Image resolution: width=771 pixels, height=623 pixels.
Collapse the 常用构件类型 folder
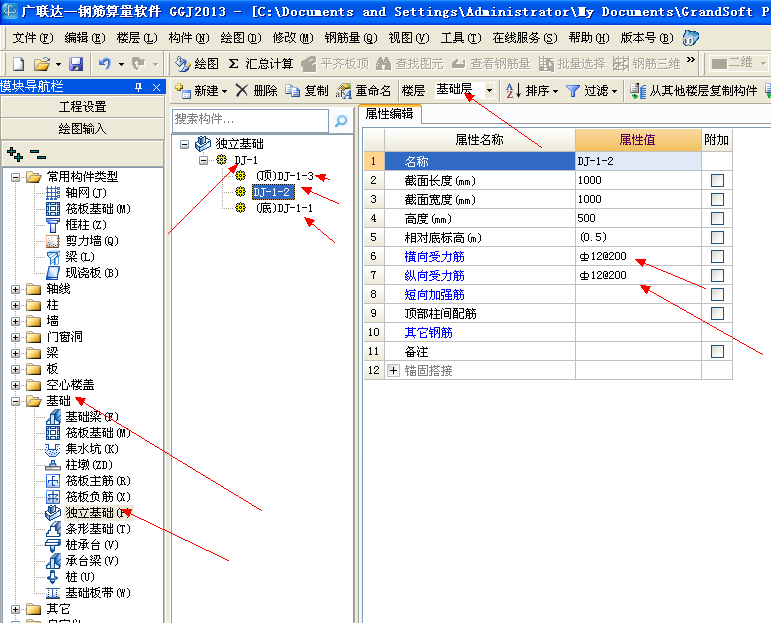15,177
